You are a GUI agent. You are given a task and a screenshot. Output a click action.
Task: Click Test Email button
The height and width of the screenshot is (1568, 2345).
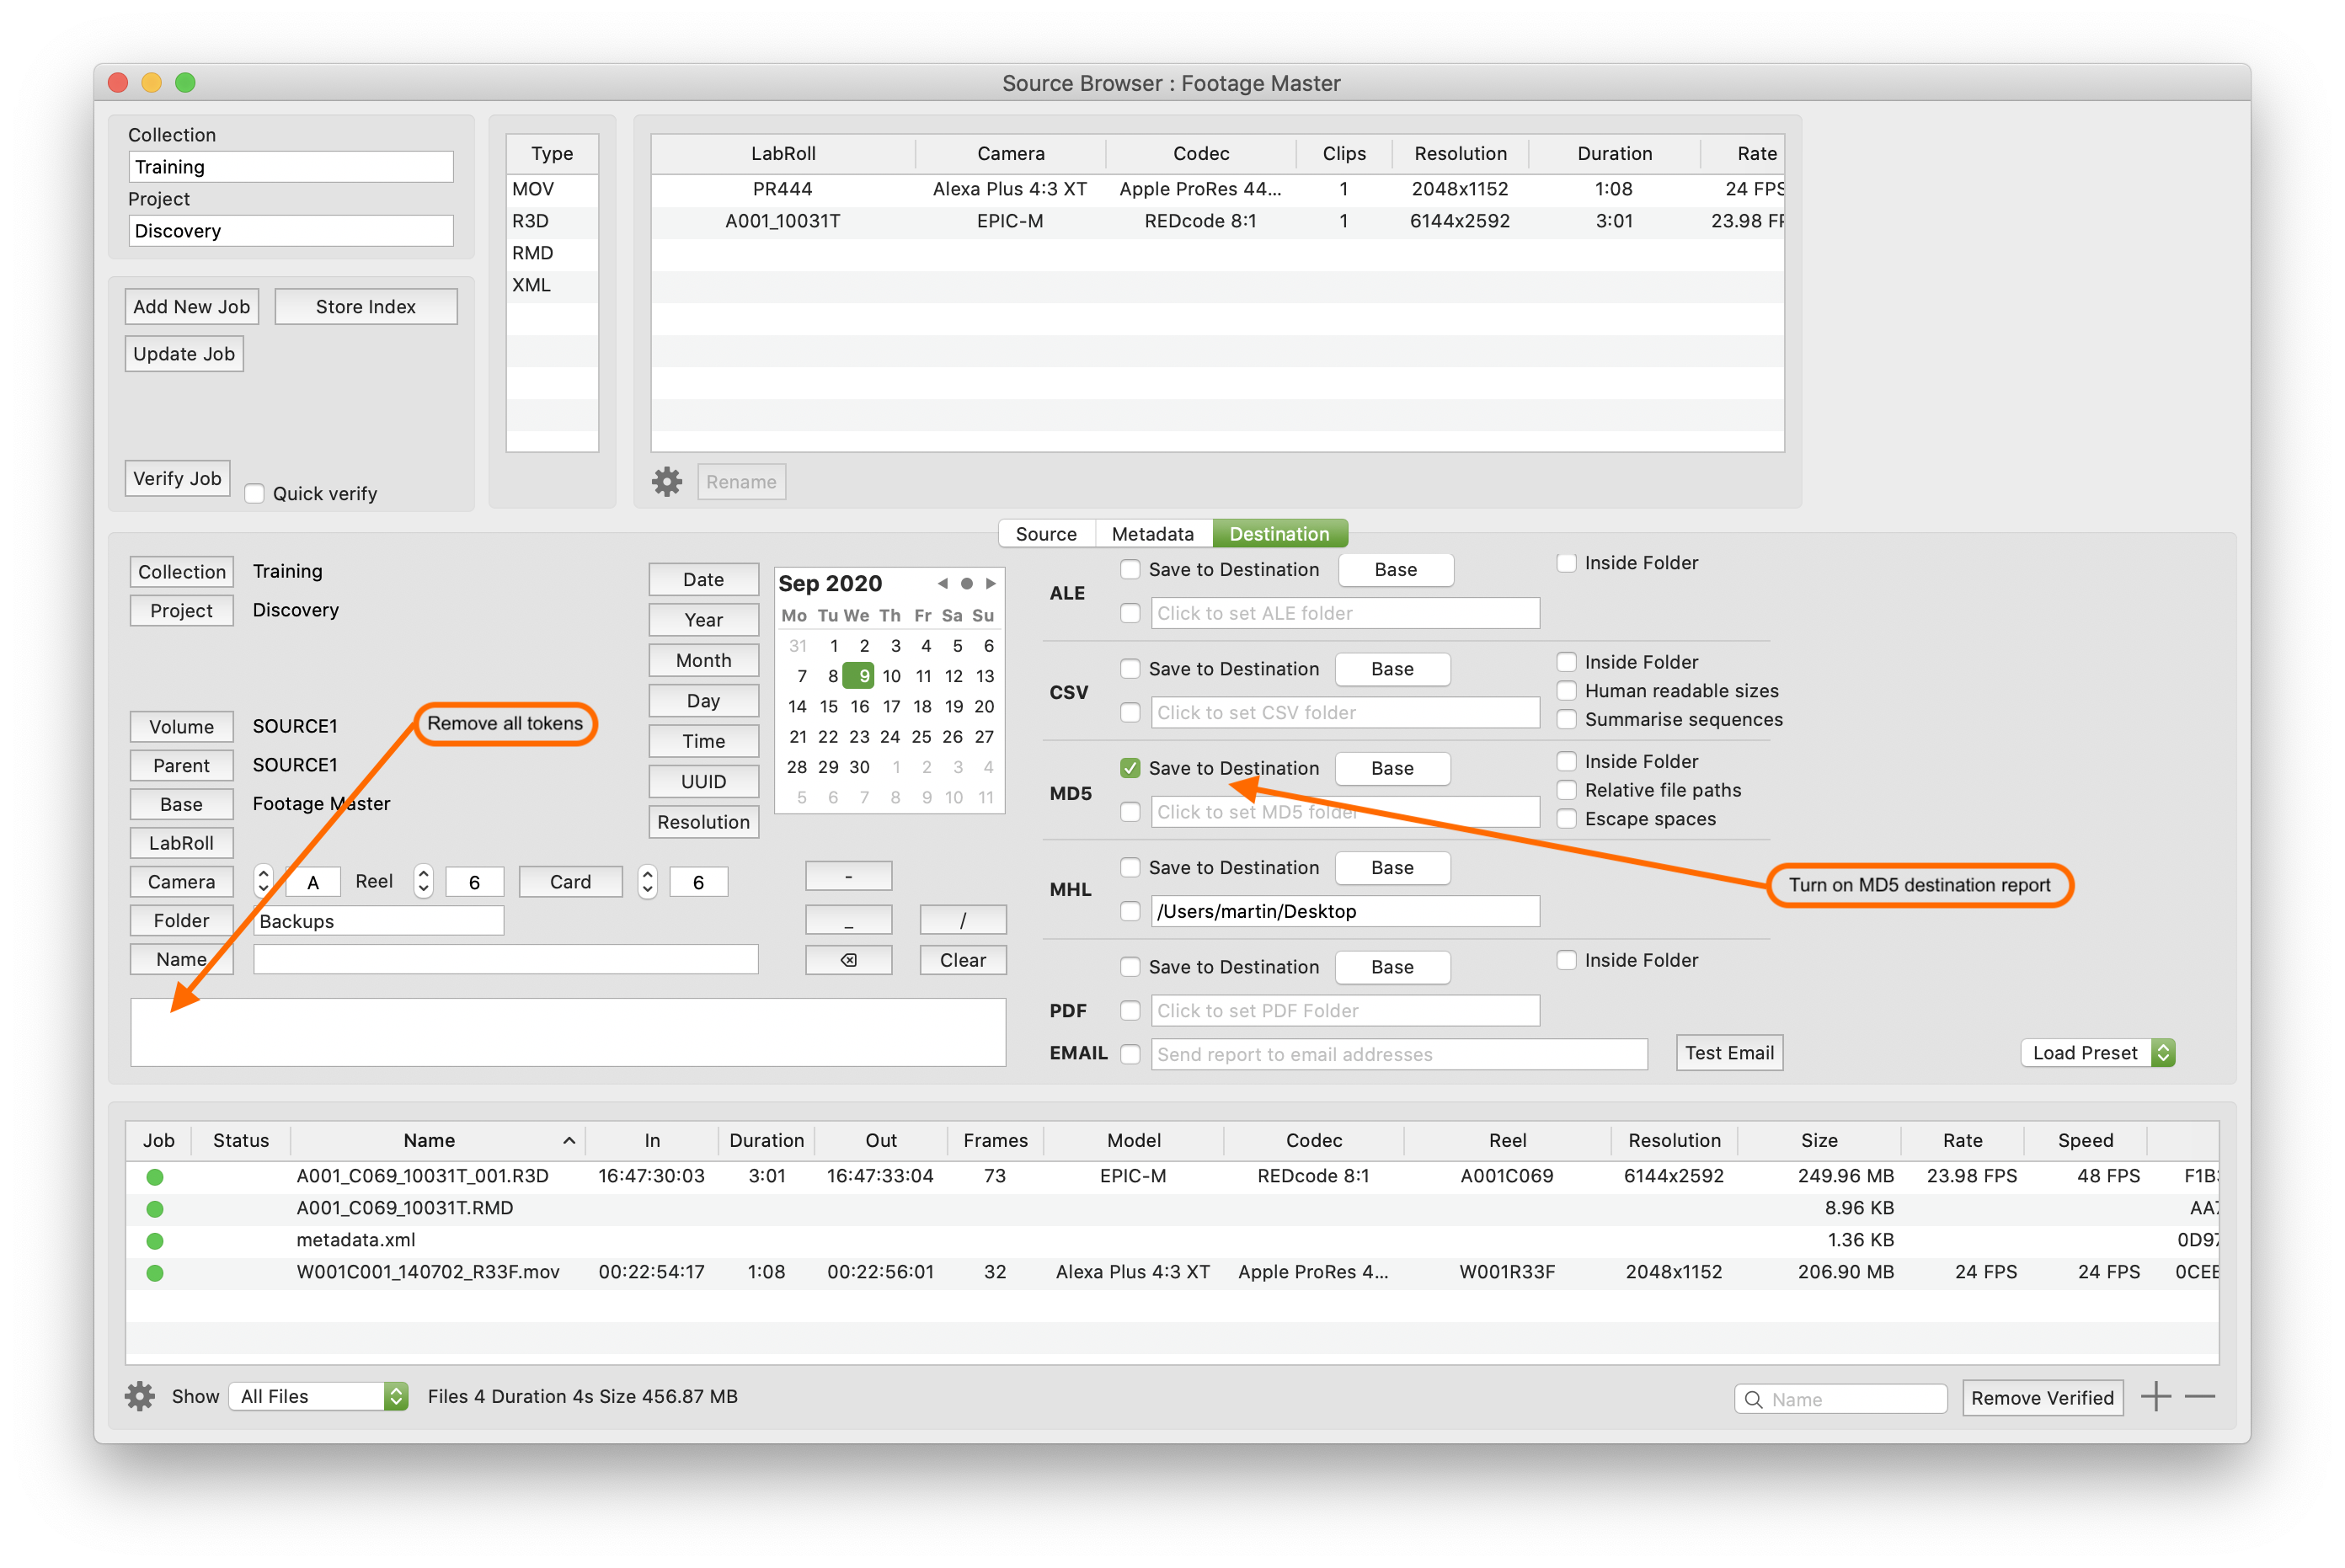[x=1729, y=1053]
